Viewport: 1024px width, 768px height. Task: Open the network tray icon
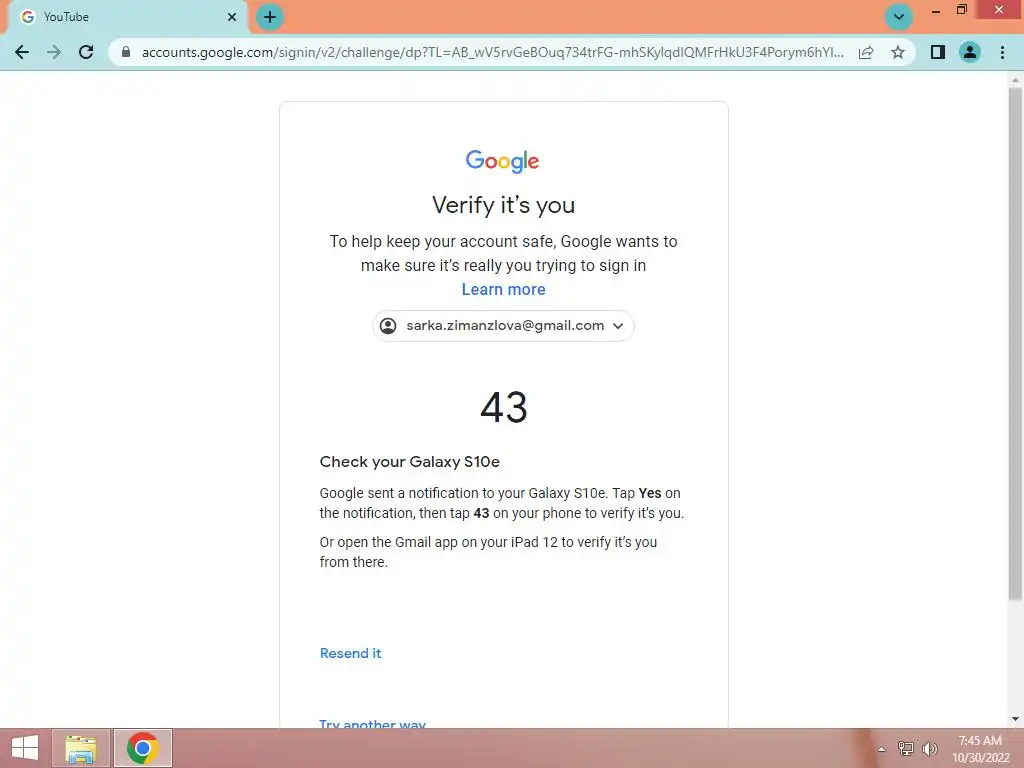pos(906,749)
